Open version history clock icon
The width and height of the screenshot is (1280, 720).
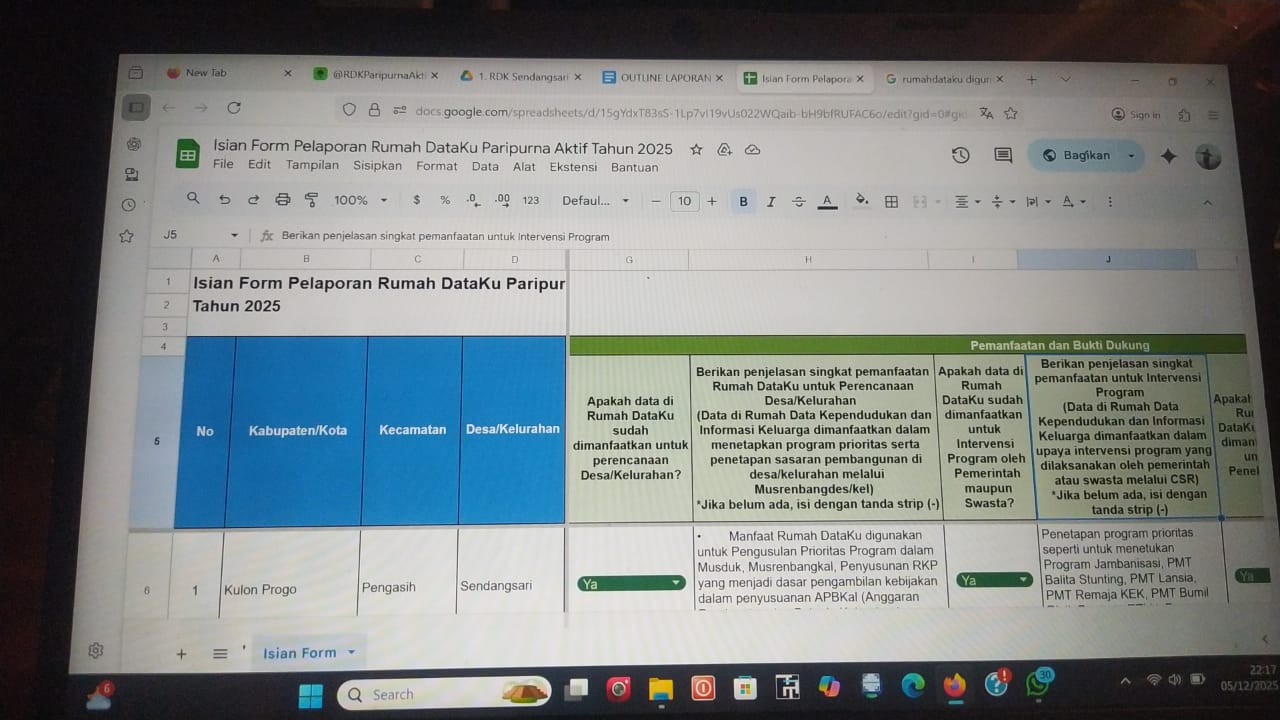[x=960, y=155]
